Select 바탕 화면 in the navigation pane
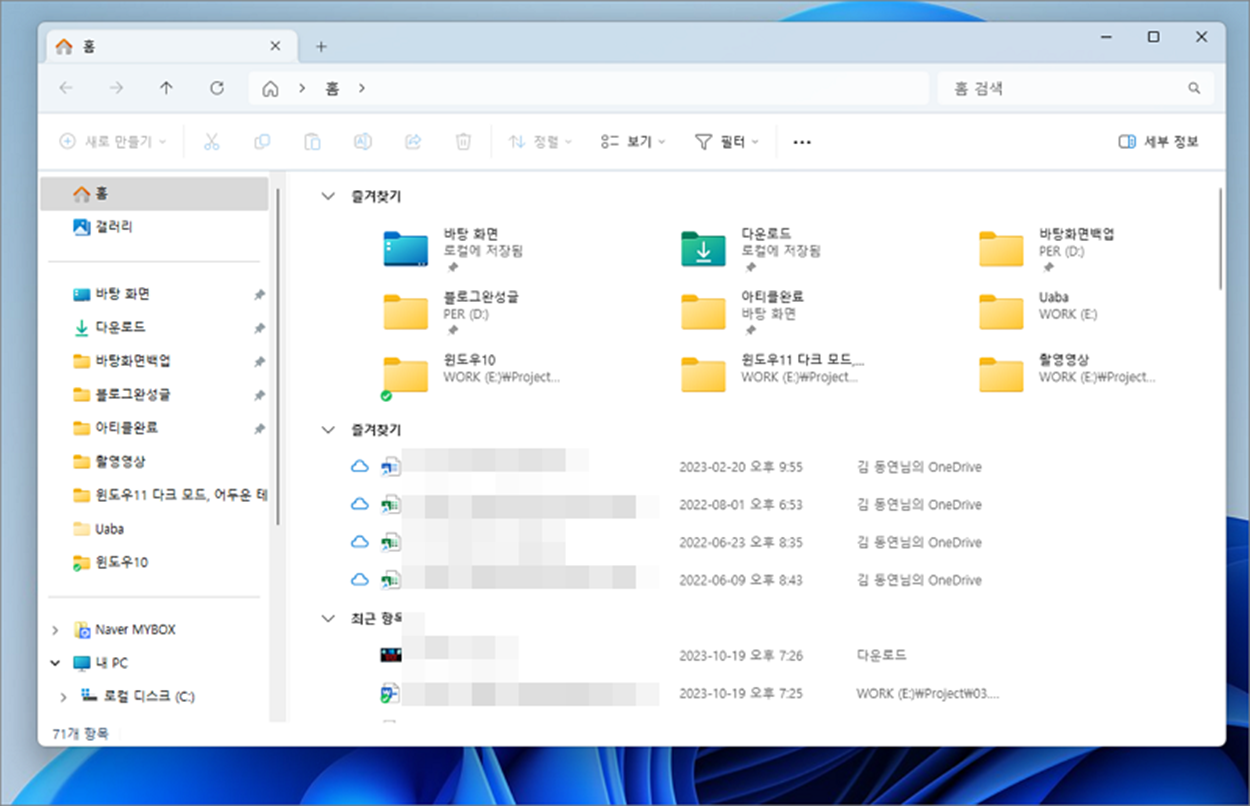This screenshot has height=806, width=1250. (154, 294)
